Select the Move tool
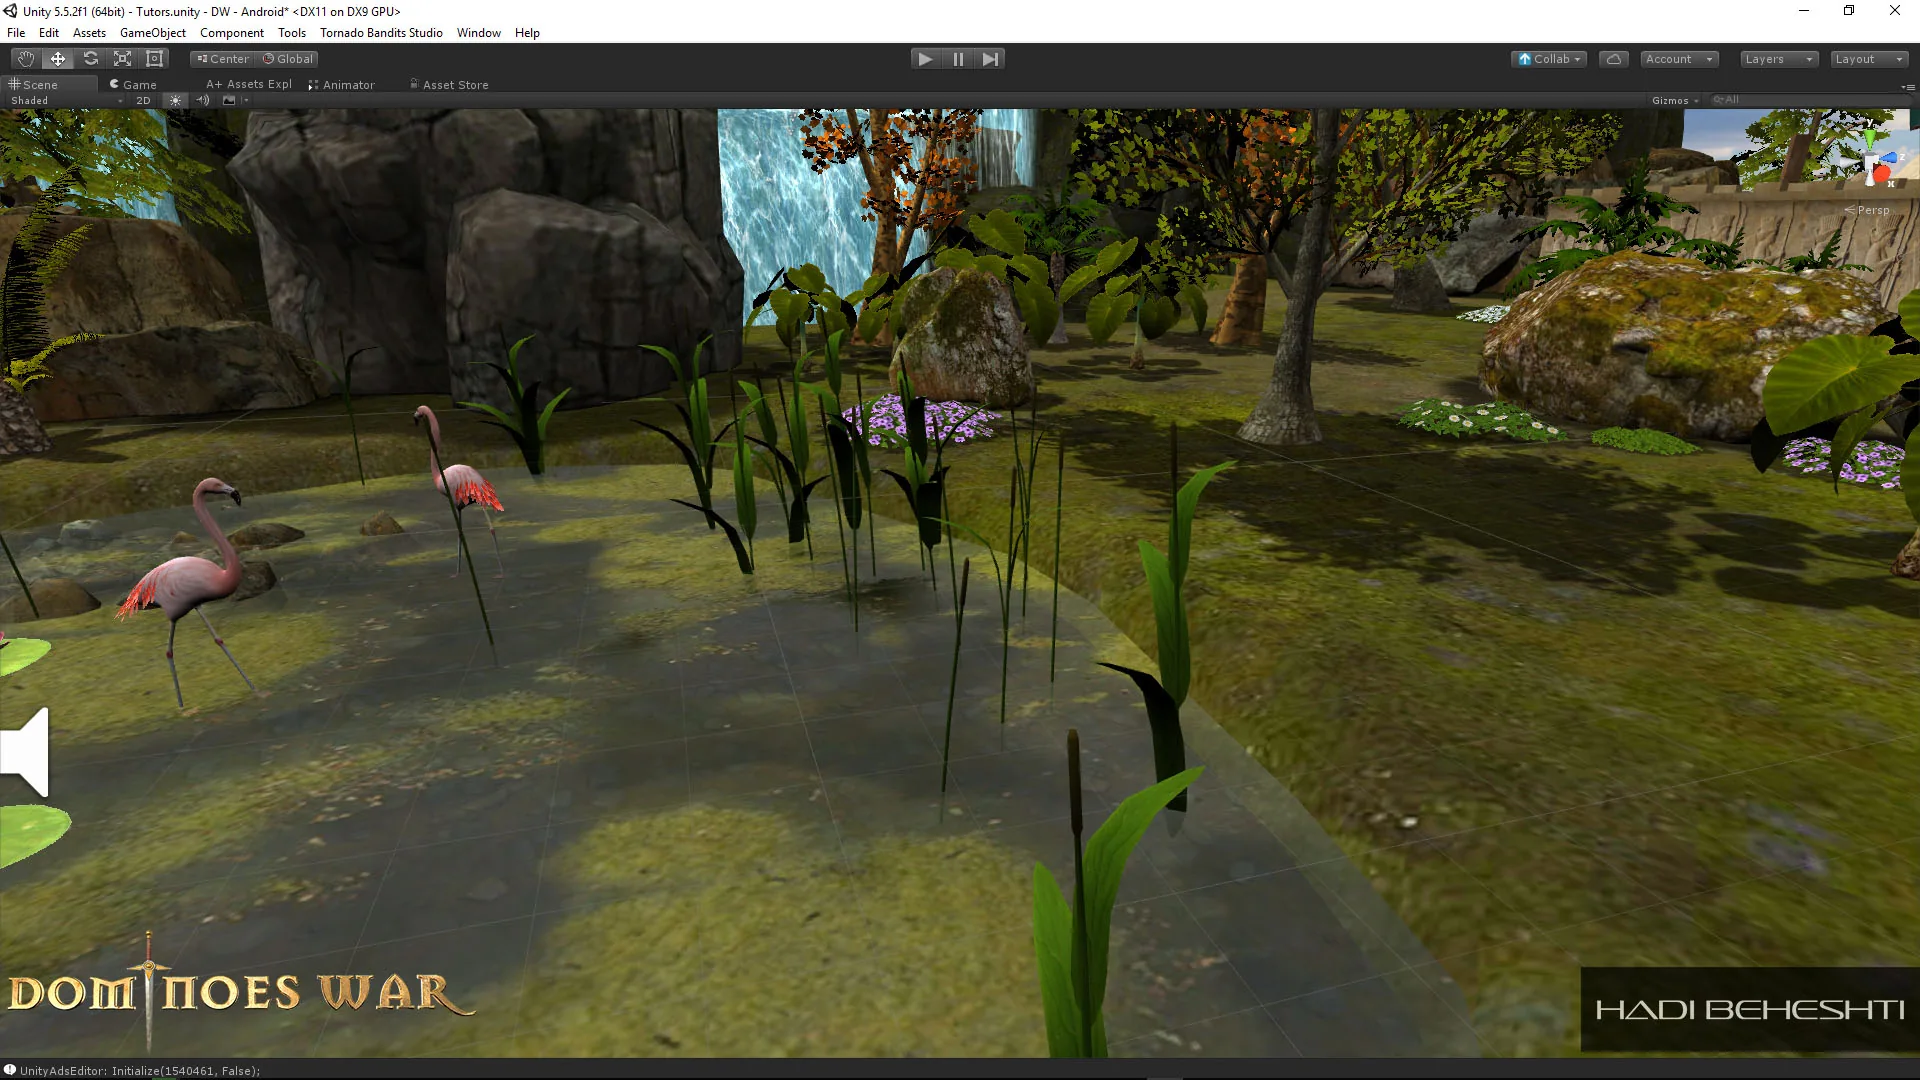This screenshot has height=1080, width=1920. pos(58,59)
